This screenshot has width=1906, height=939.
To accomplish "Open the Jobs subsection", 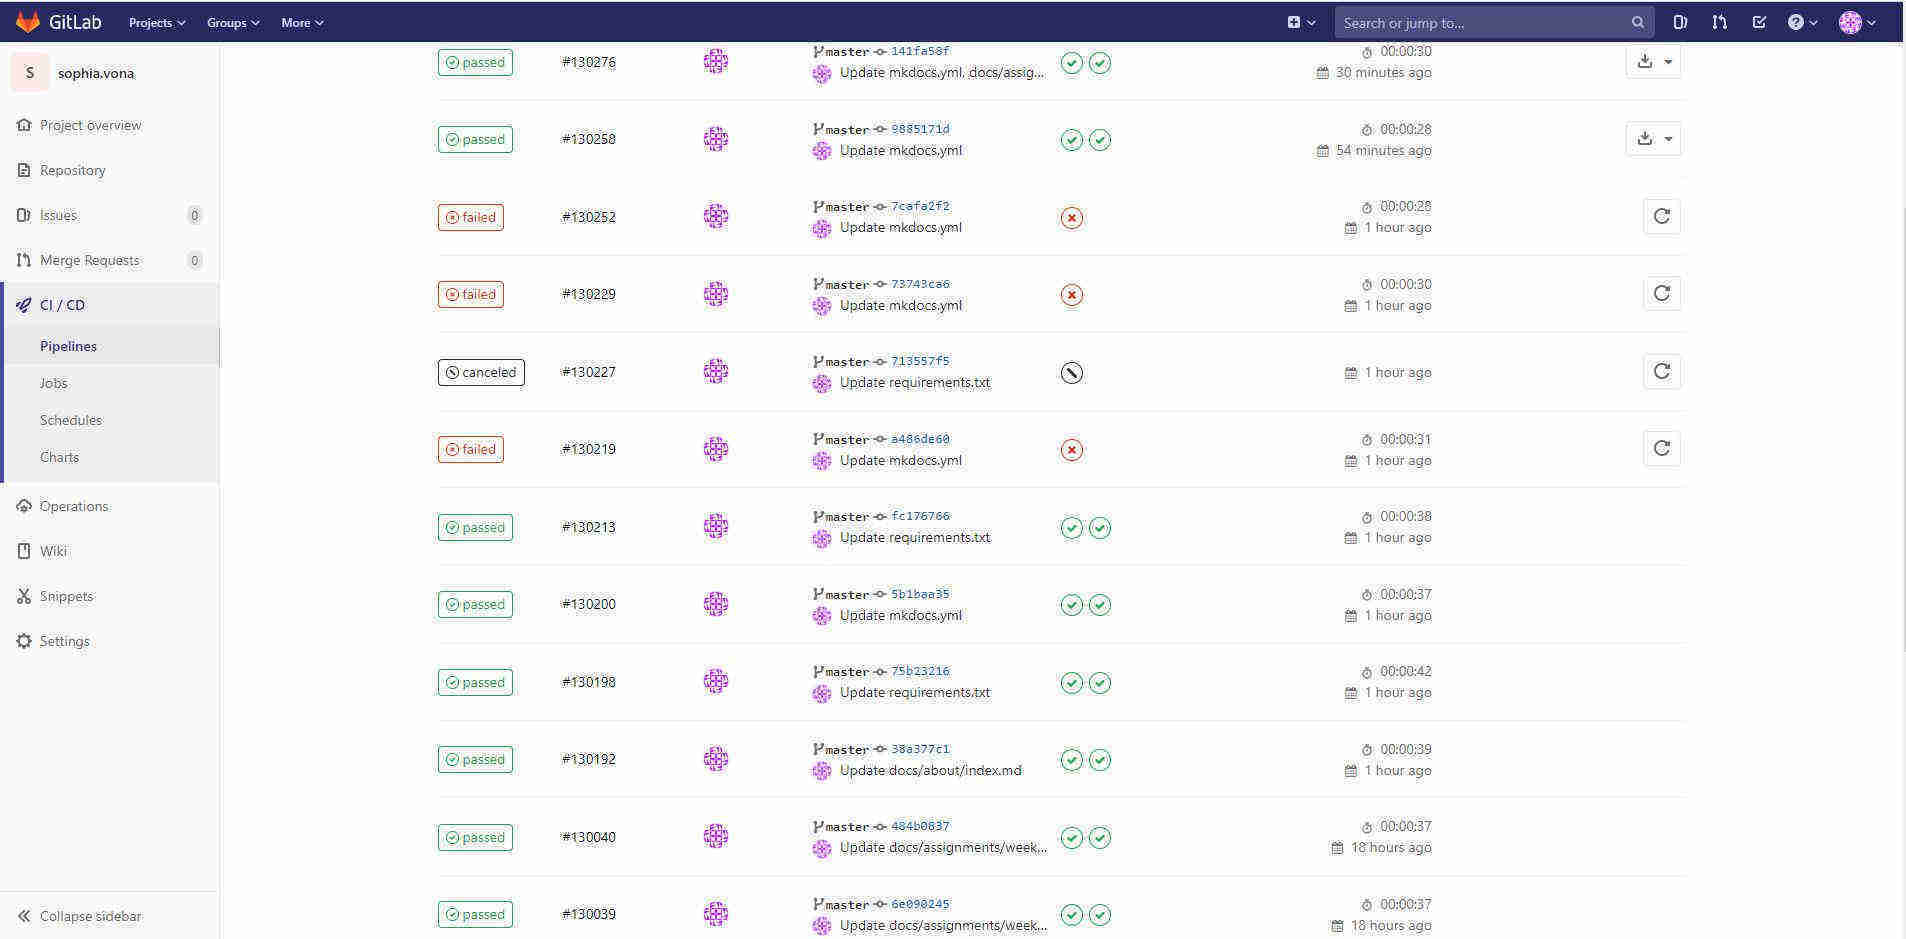I will [53, 383].
